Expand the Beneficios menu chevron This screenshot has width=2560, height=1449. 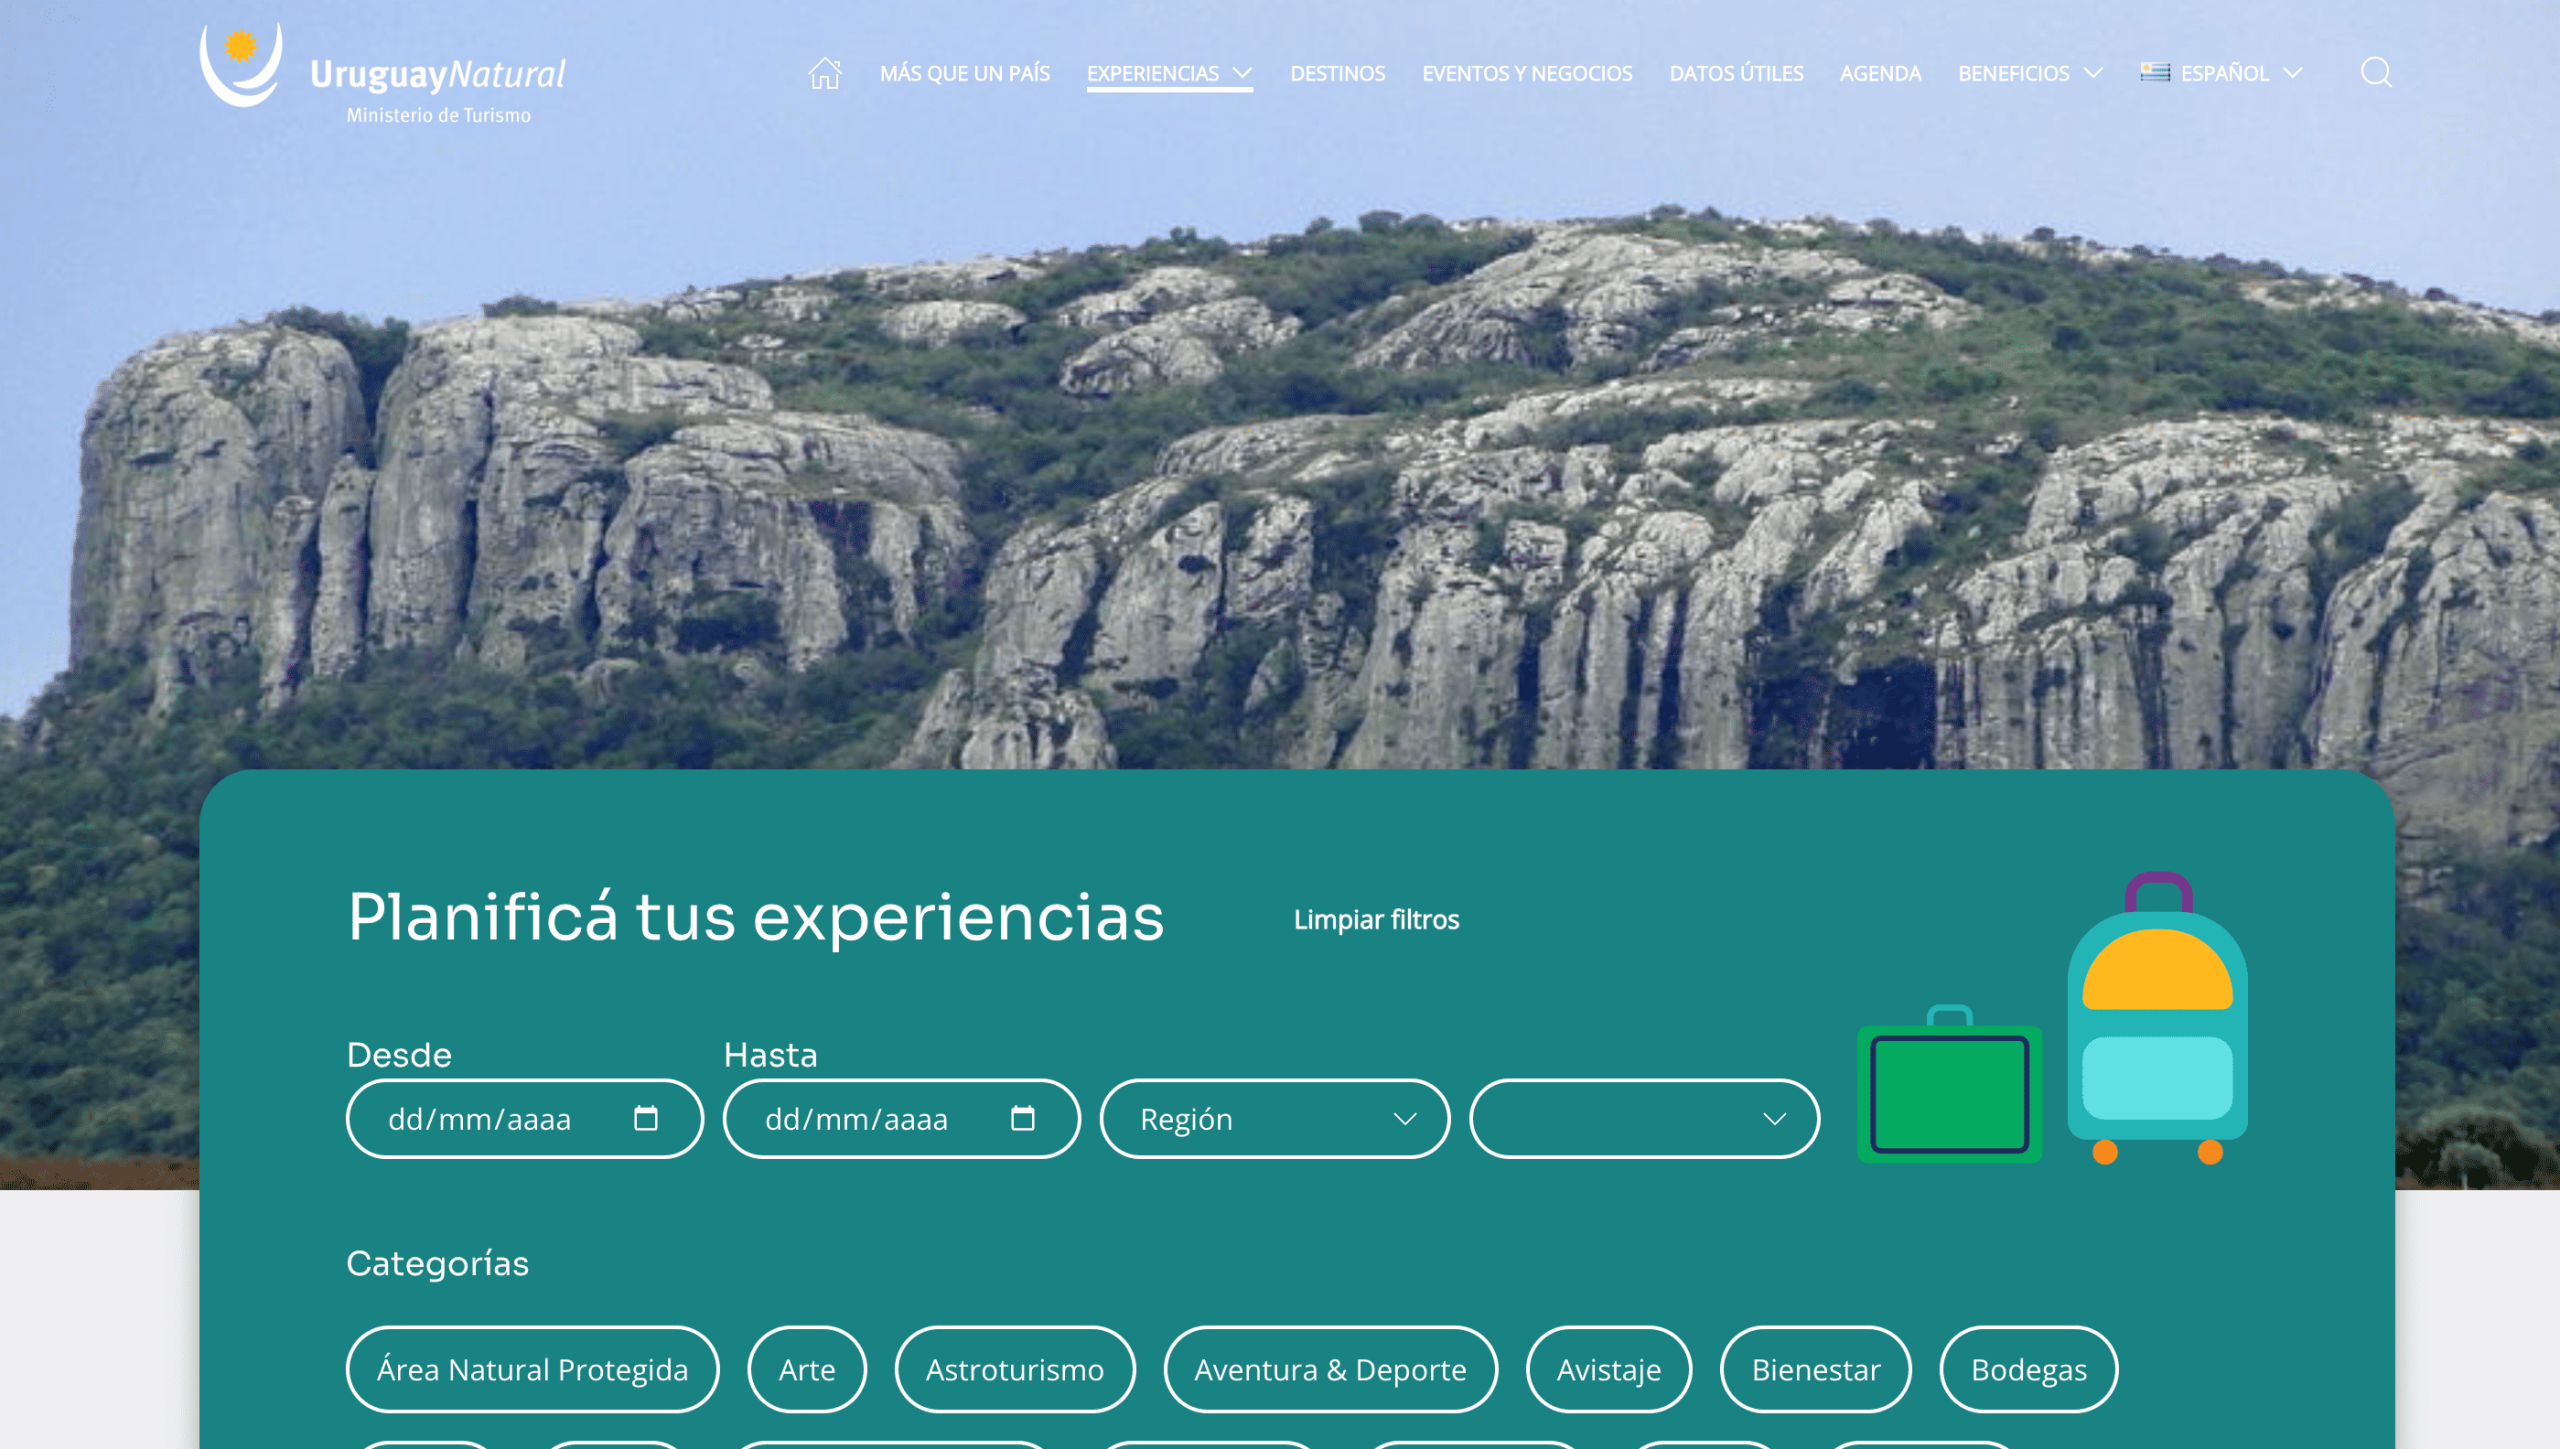[2093, 73]
